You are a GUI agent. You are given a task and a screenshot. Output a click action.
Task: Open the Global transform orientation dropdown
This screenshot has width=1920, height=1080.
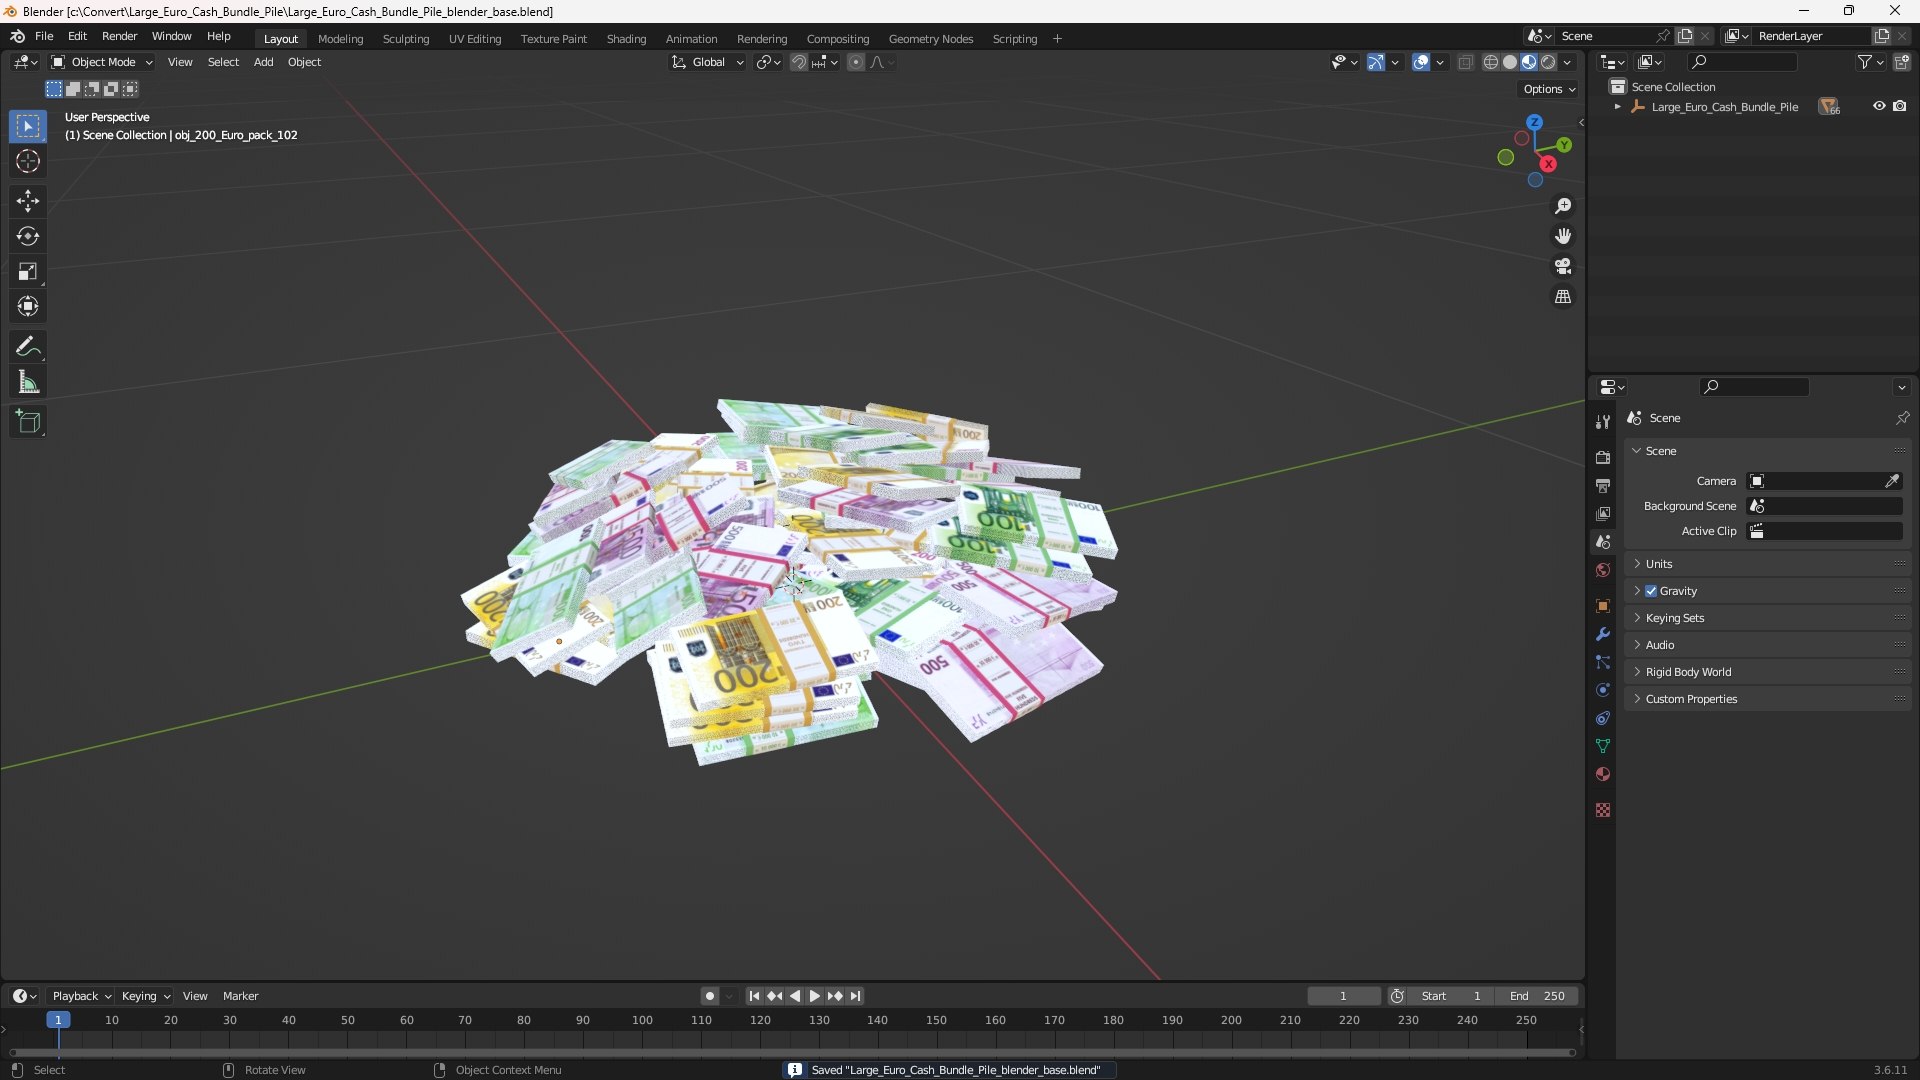tap(708, 62)
